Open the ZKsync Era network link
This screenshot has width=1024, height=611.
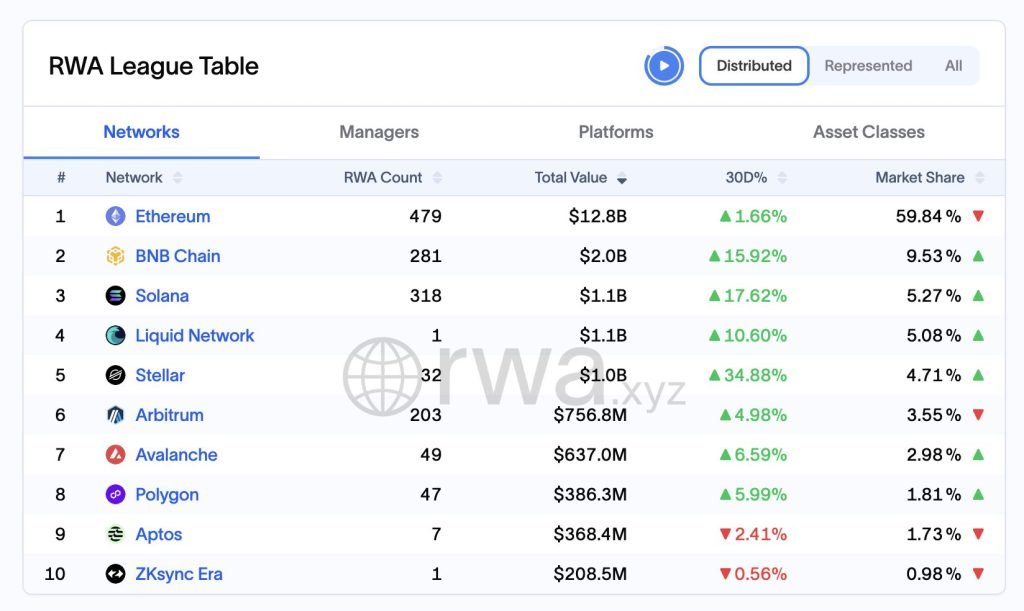[179, 574]
